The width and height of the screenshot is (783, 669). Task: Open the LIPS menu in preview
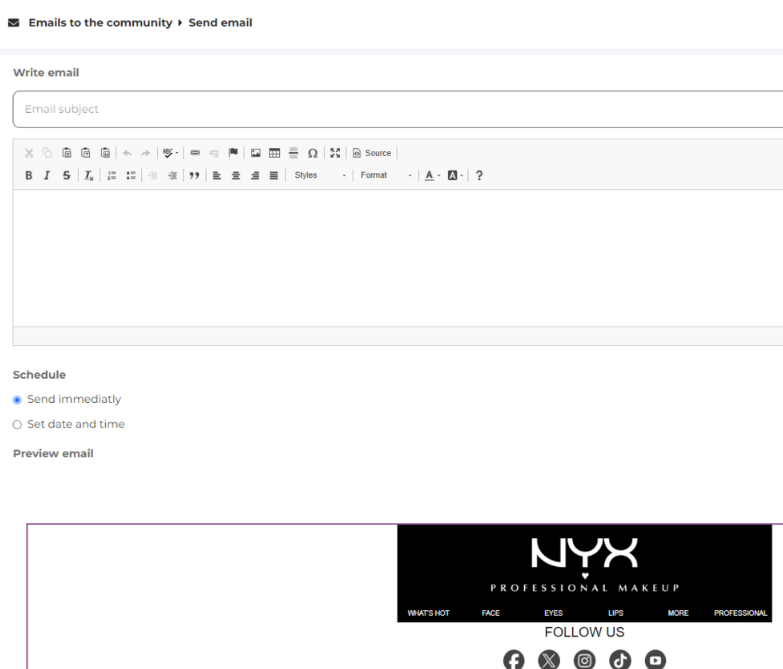pos(615,613)
